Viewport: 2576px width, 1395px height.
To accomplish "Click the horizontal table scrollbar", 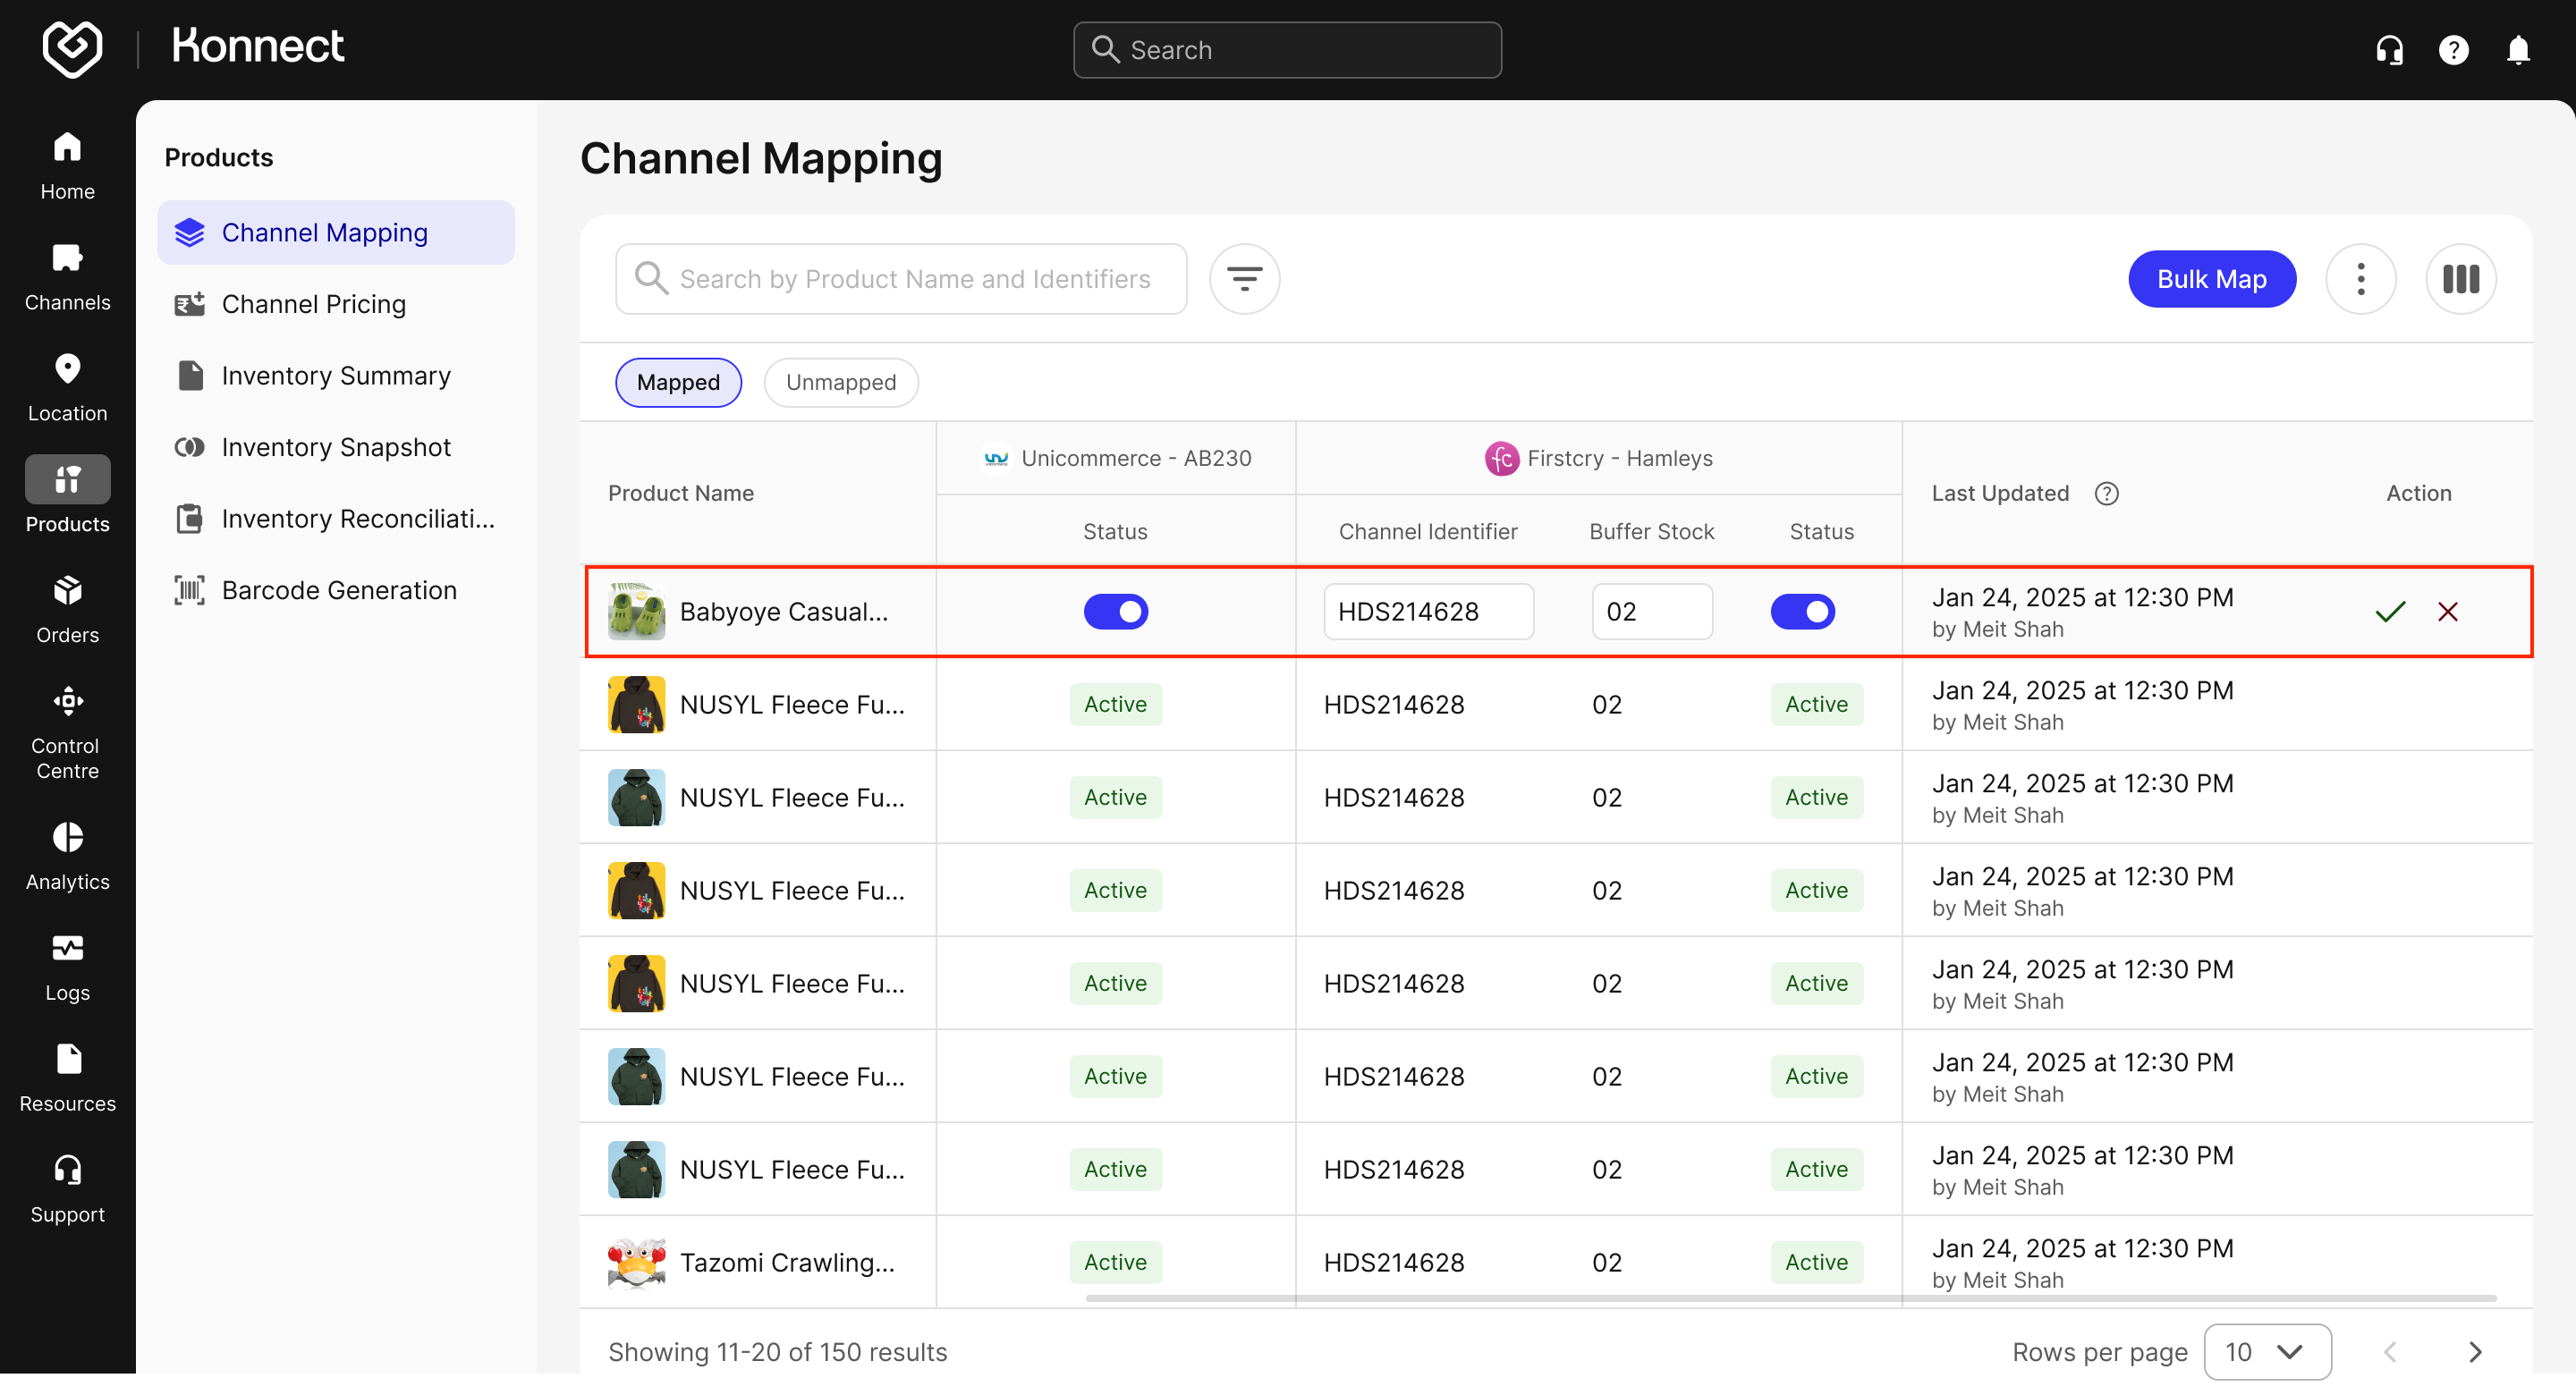I will [x=1790, y=1298].
